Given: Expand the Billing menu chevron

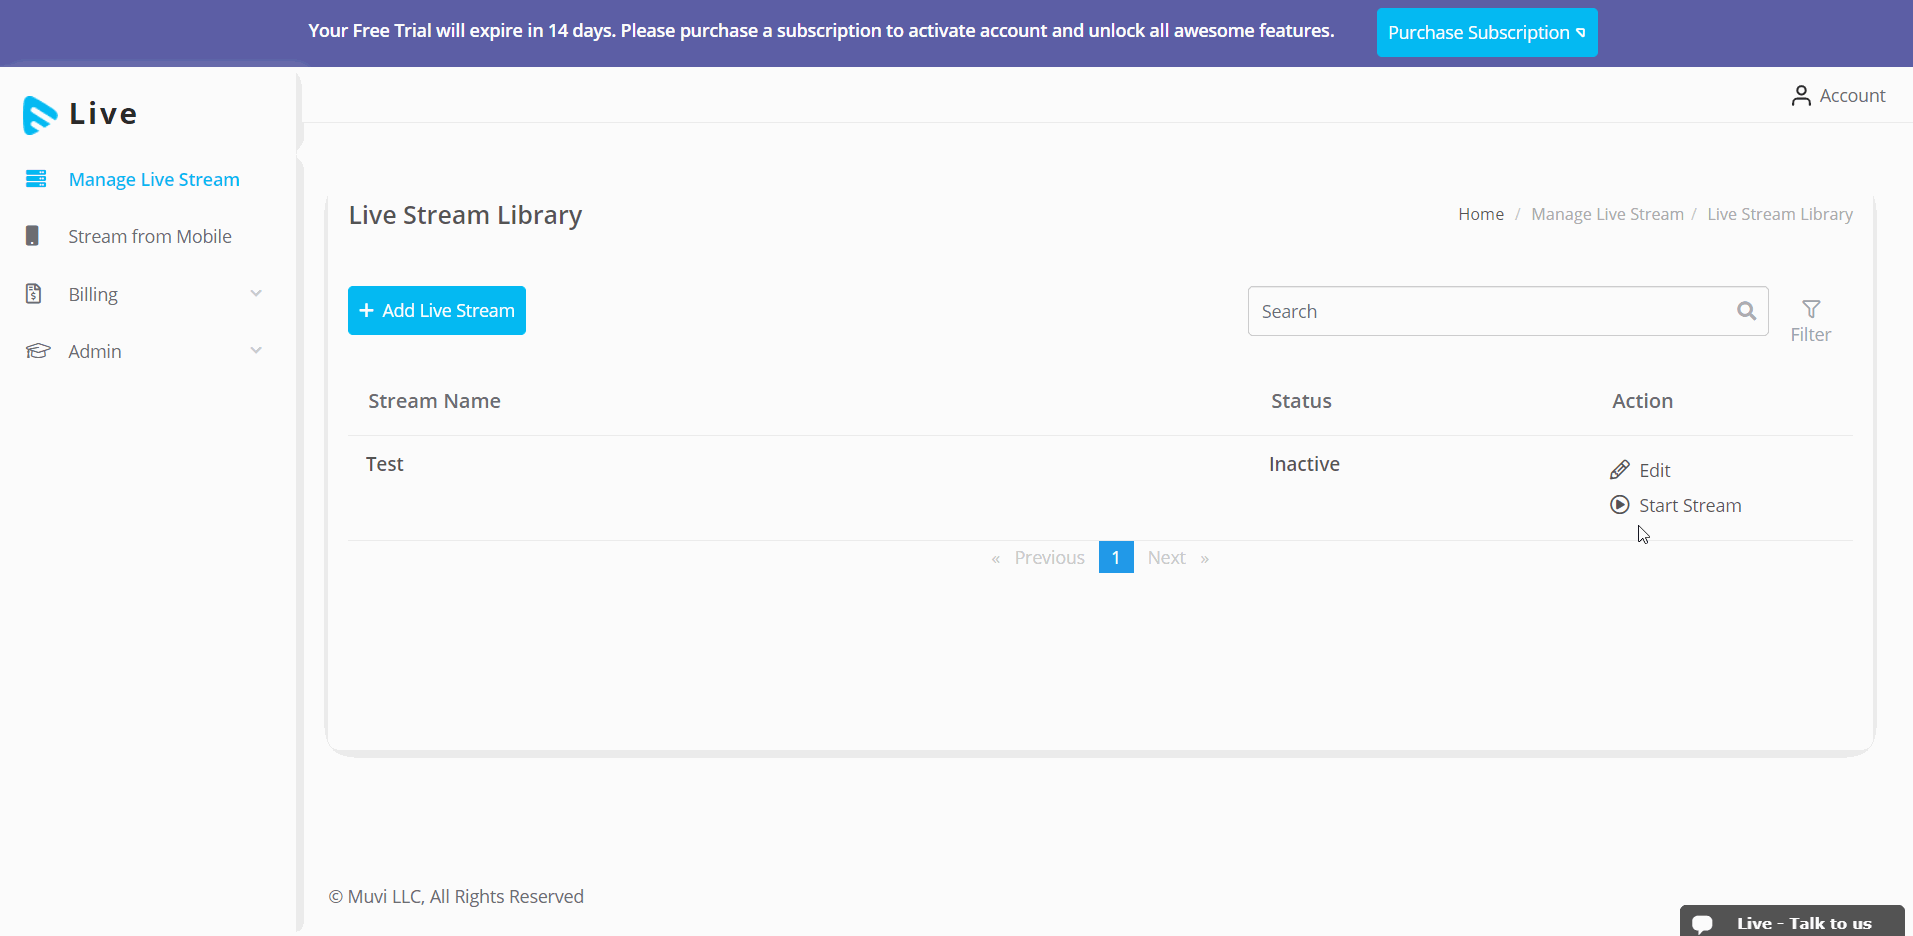Looking at the screenshot, I should tap(256, 294).
